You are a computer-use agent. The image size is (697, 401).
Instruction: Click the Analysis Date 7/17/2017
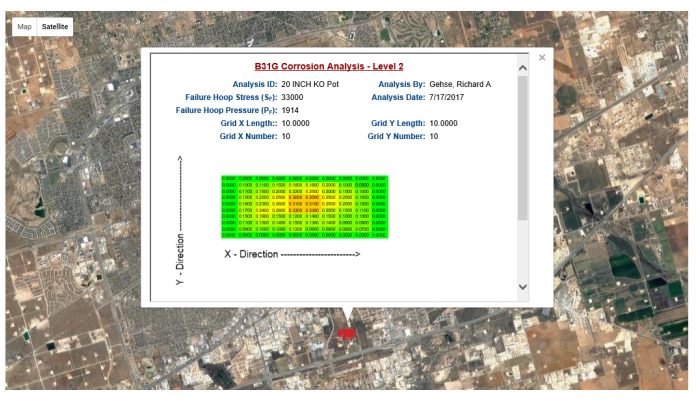pos(449,97)
